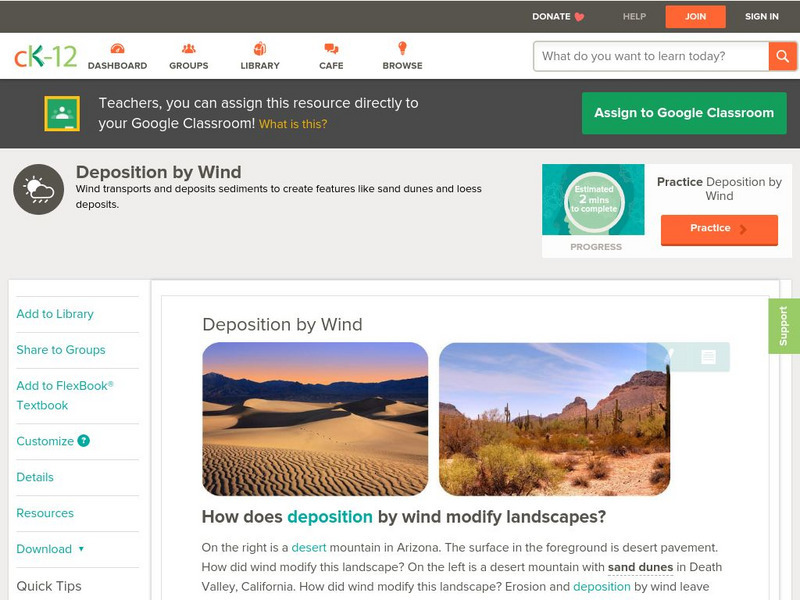Click the orange search magnifier button
Viewport: 800px width, 600px height.
coord(782,56)
